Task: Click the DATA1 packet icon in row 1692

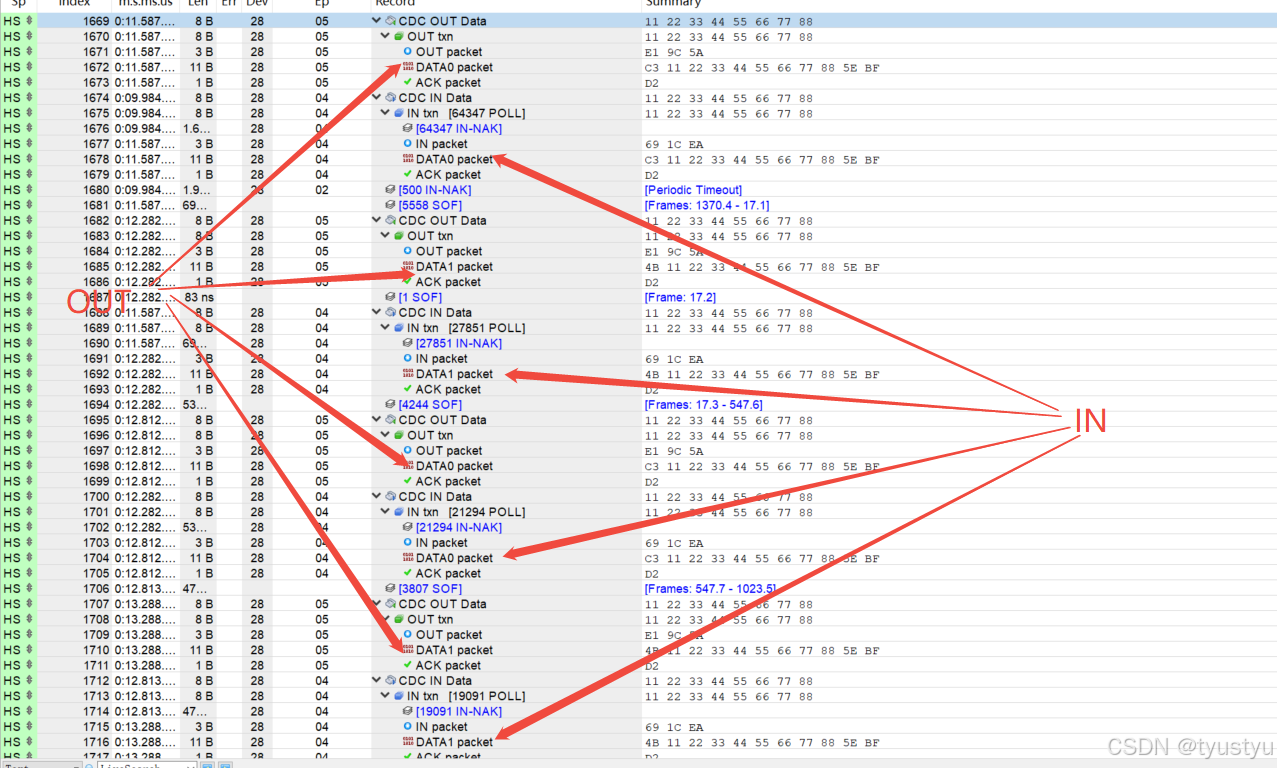Action: point(408,374)
